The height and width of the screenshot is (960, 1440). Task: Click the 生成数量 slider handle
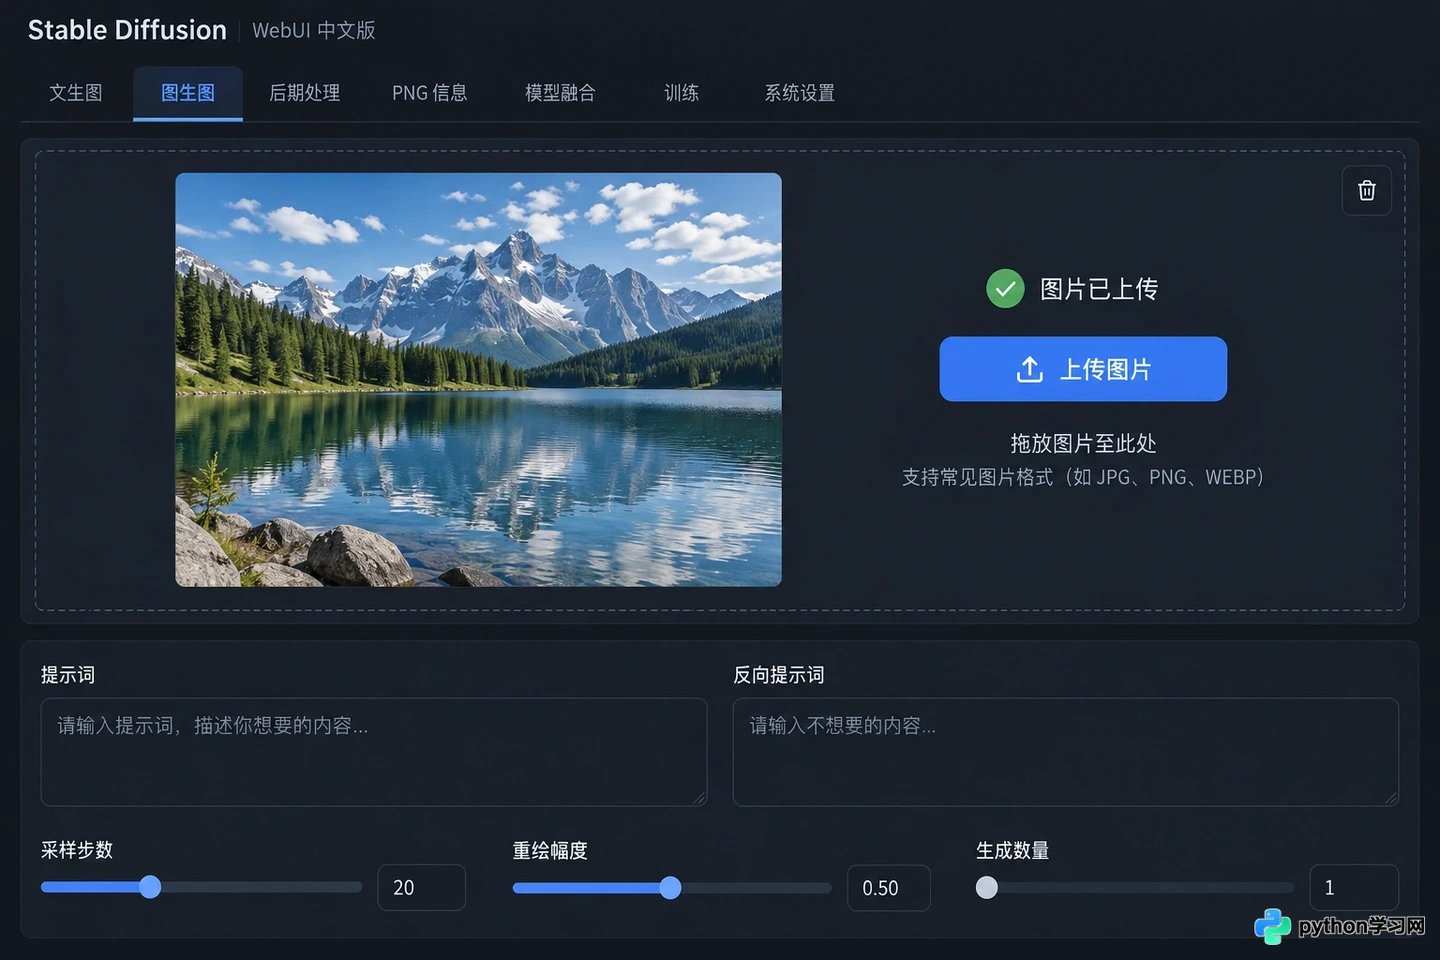click(x=987, y=887)
